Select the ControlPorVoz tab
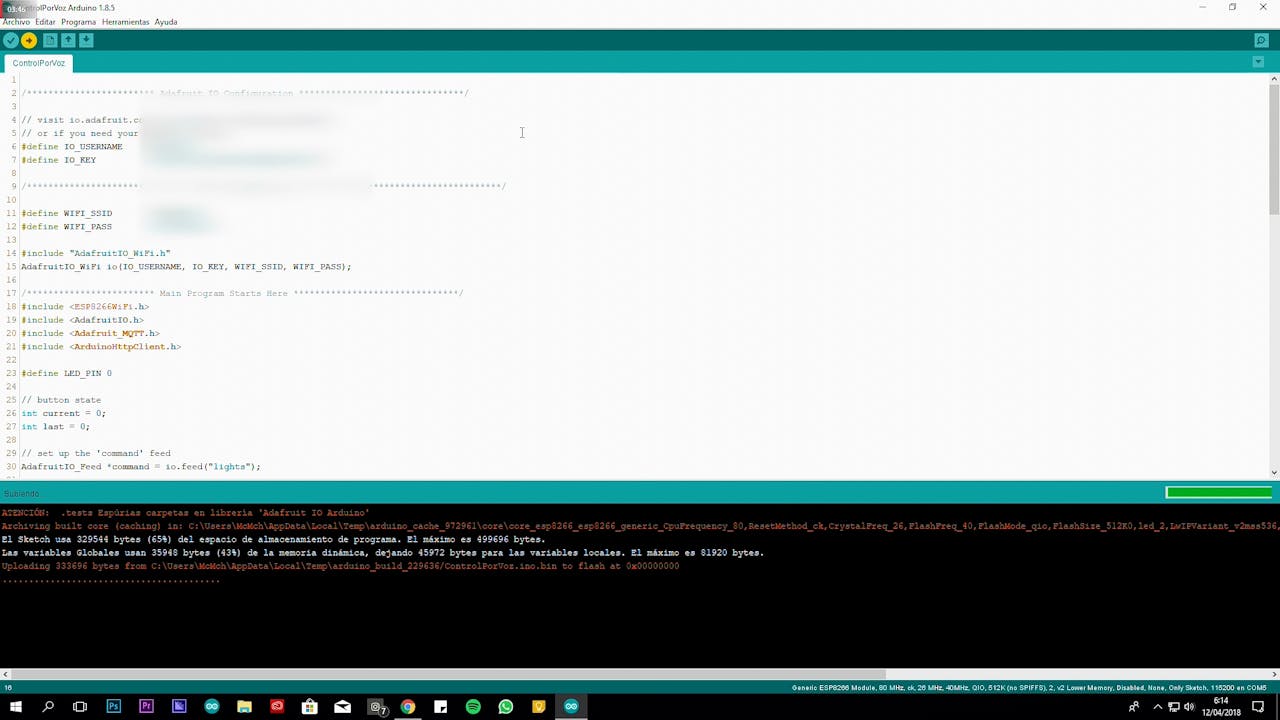1280x720 pixels. pos(39,63)
